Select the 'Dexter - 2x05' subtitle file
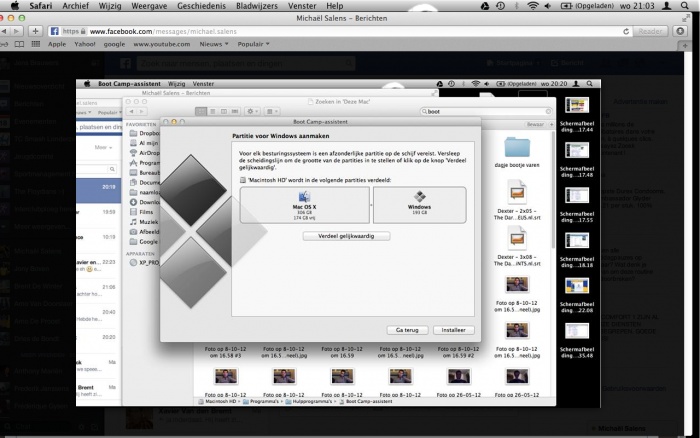Screen dimensions: 700x438 coord(517,199)
